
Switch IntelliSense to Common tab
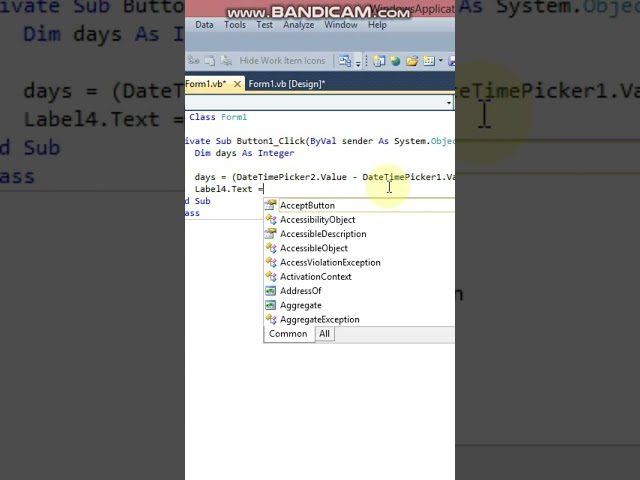(288, 334)
